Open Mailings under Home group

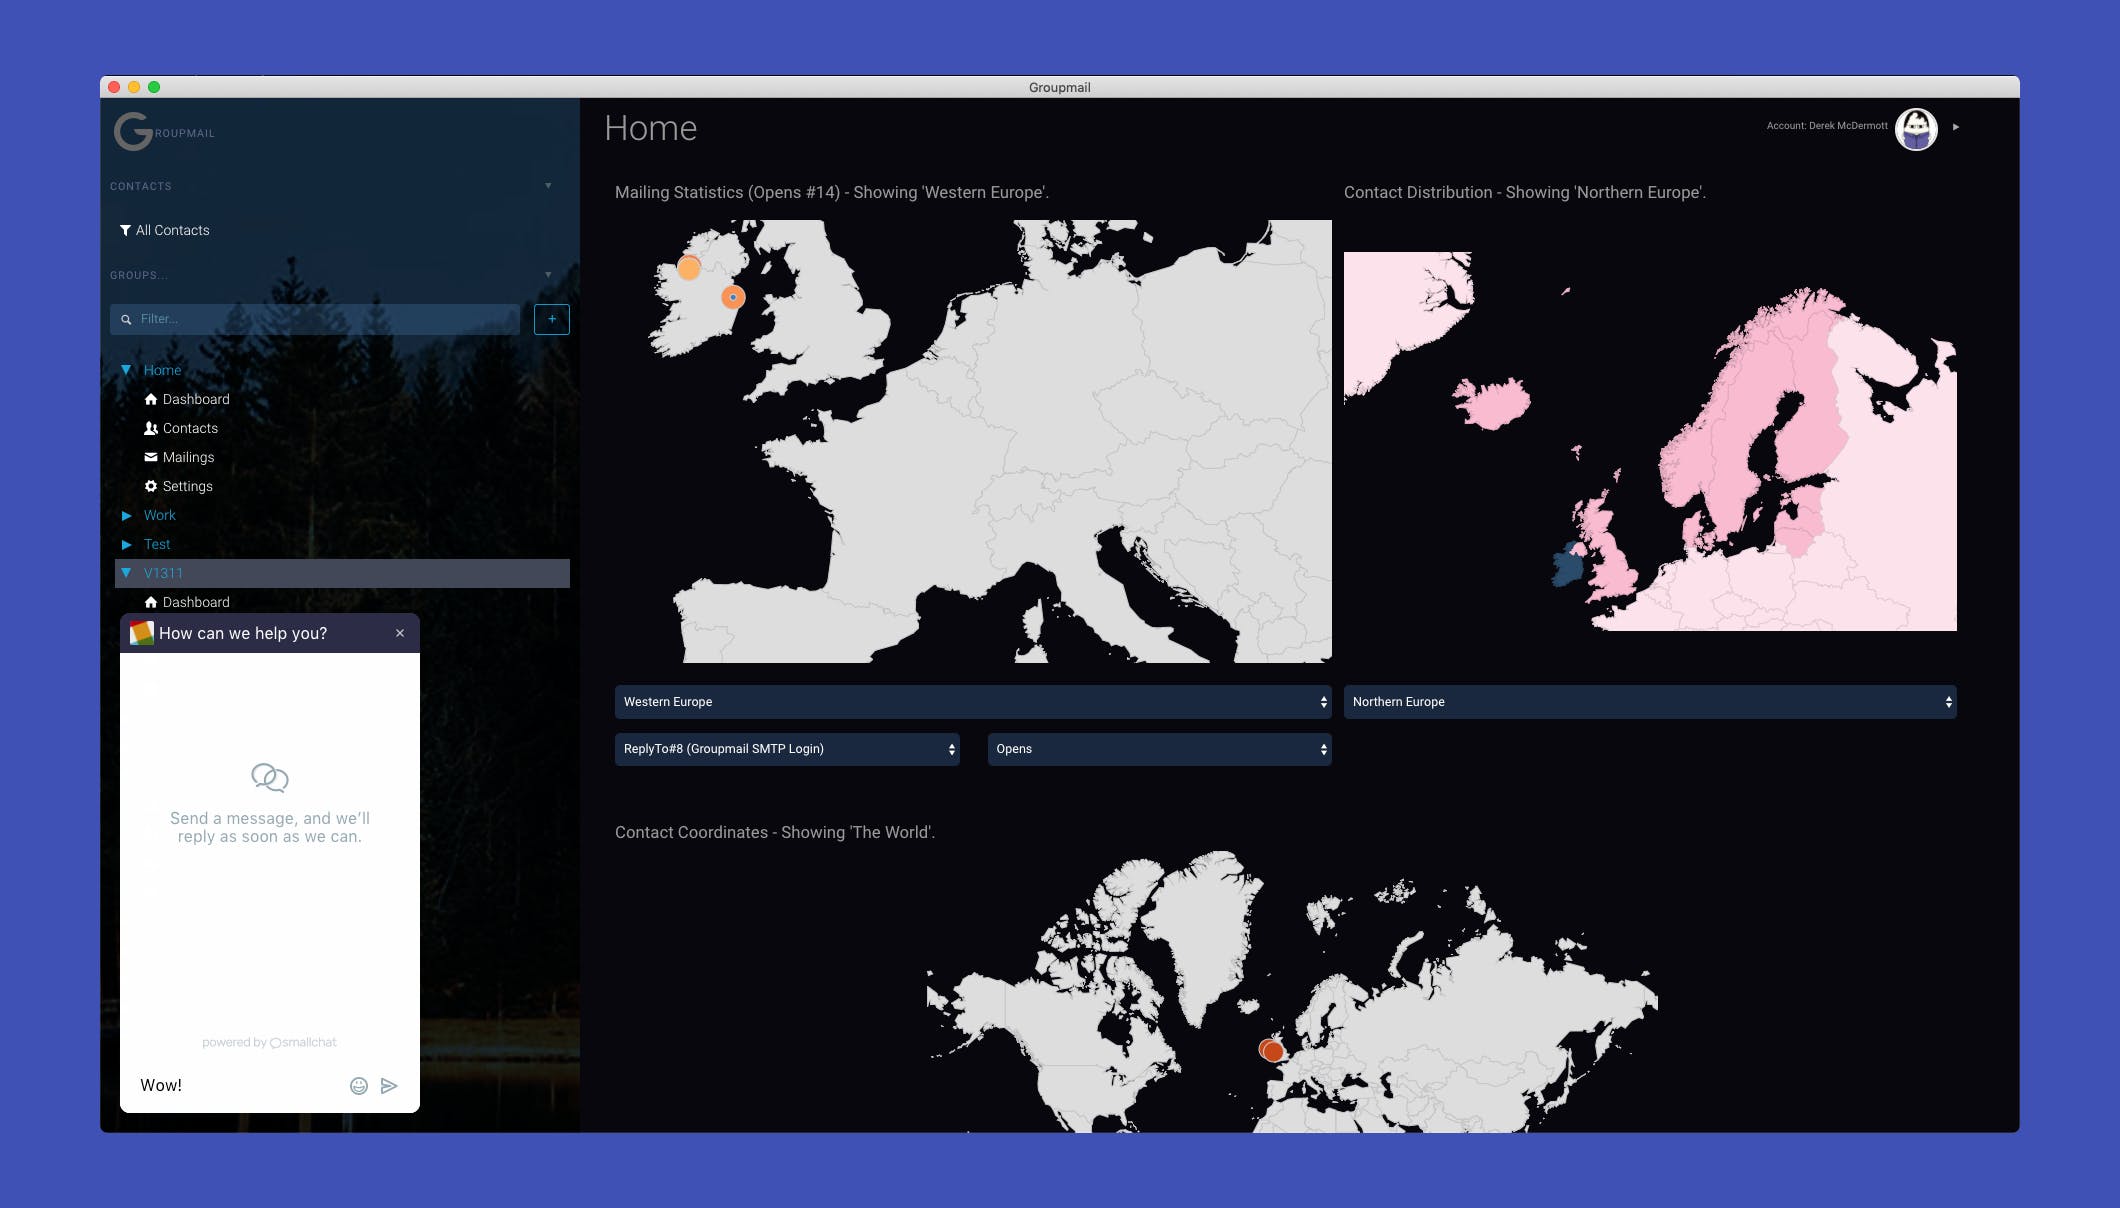188,457
